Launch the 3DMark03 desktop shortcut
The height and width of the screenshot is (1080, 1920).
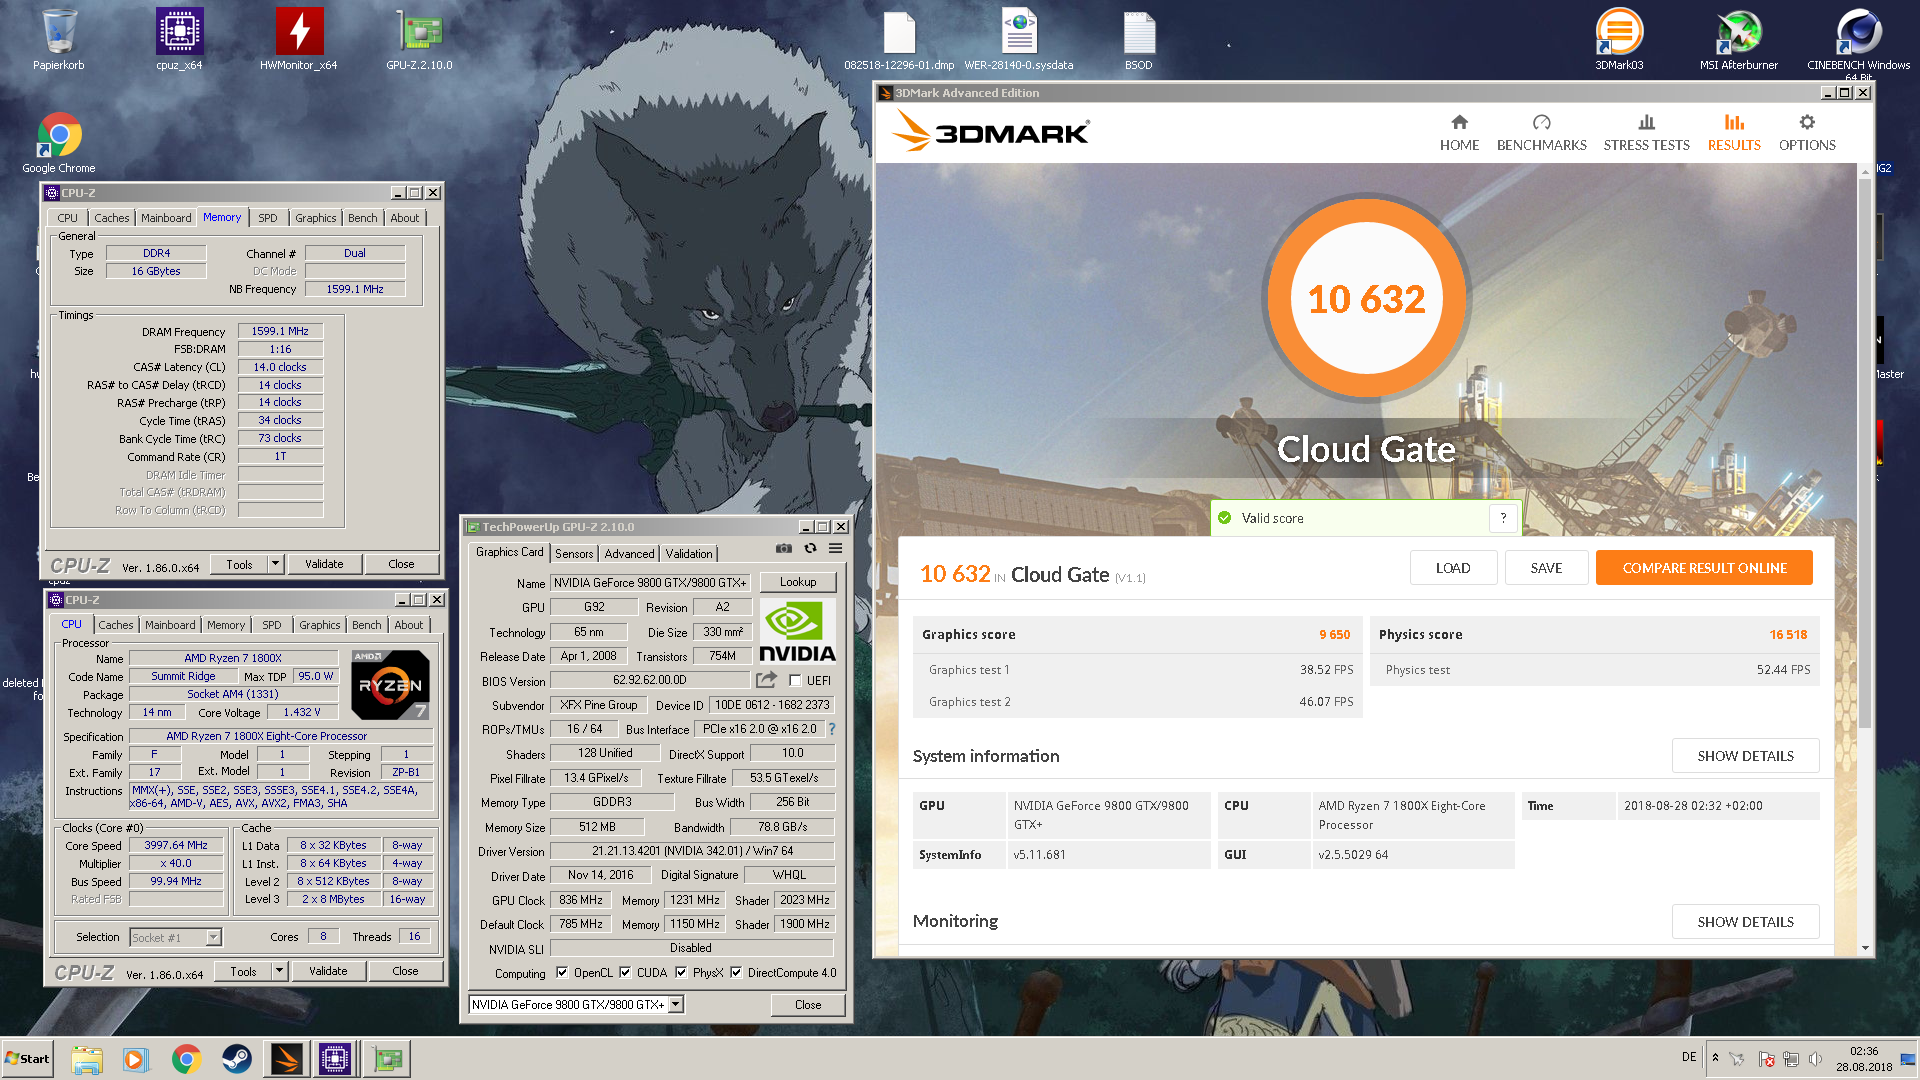tap(1619, 40)
